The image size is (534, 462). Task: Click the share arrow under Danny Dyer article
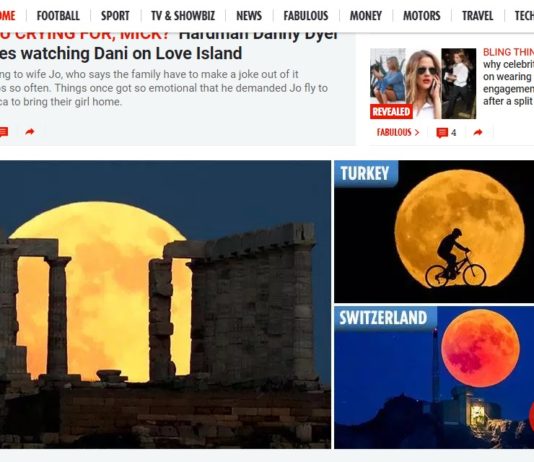click(30, 132)
